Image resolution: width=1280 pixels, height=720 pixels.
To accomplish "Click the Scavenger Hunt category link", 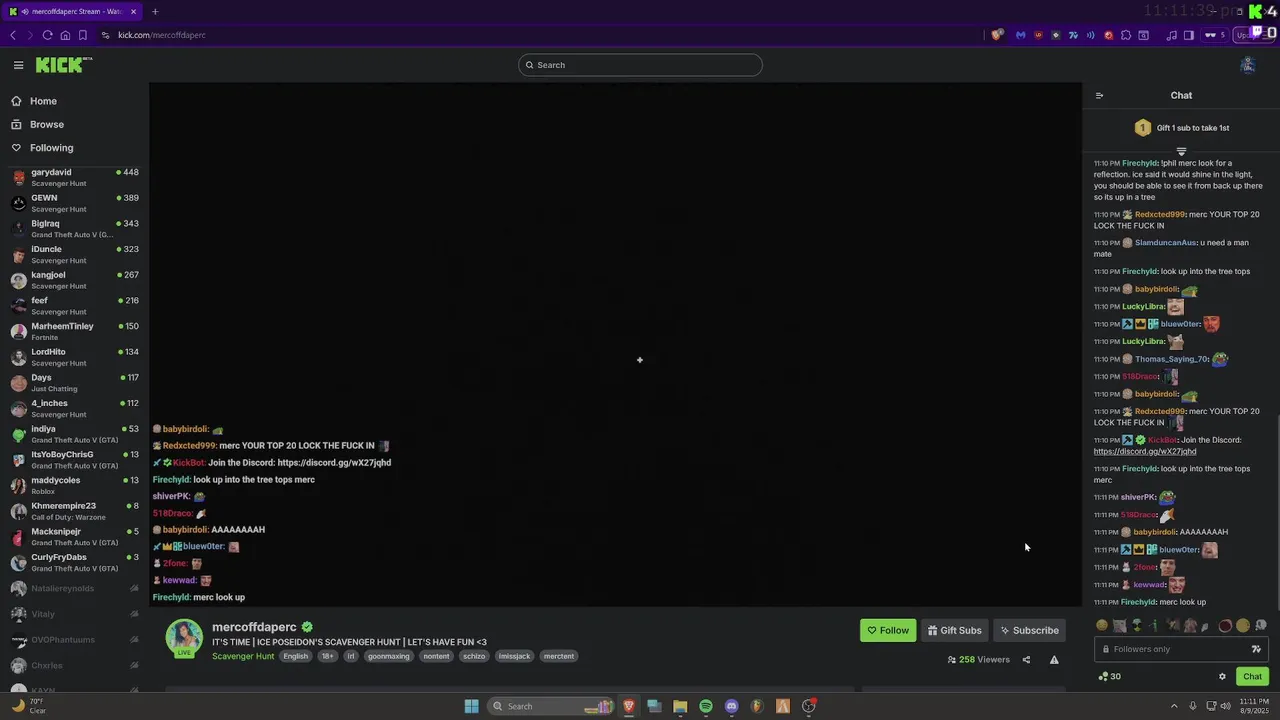I will click(x=243, y=656).
